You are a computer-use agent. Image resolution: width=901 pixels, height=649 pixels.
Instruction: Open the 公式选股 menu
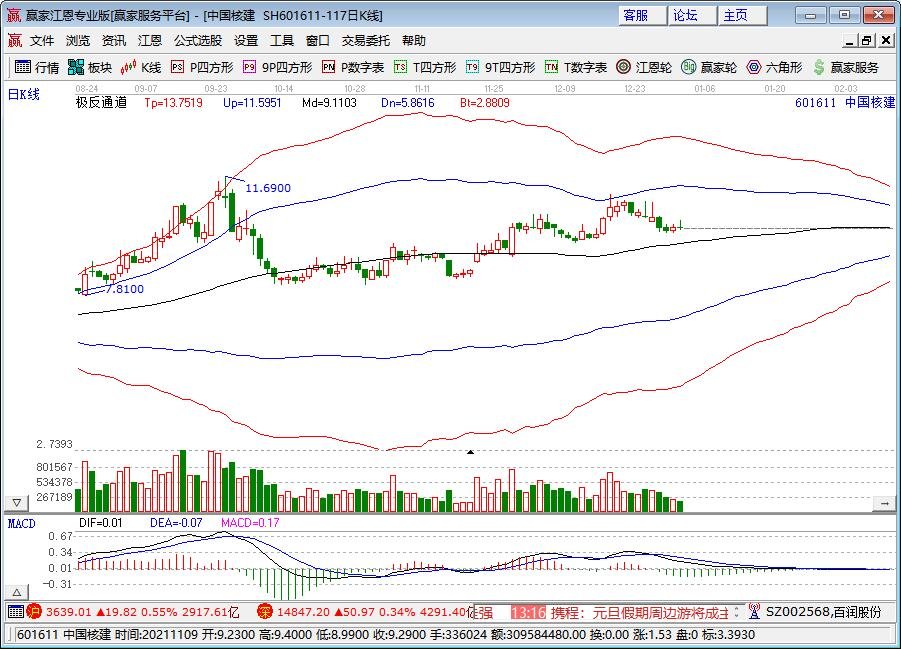pos(198,41)
